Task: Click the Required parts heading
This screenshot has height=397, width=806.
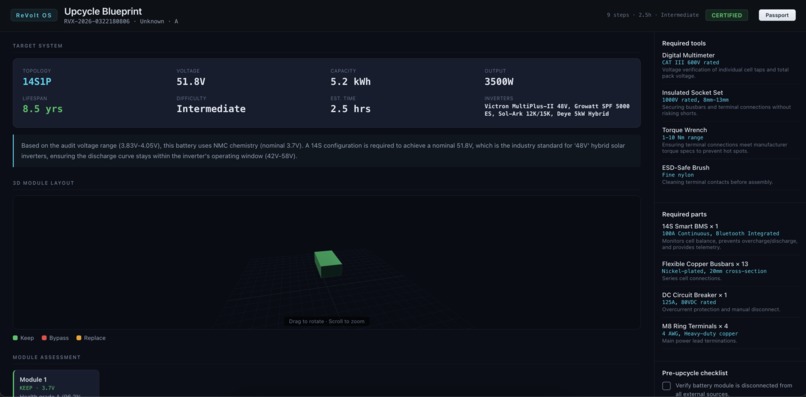Action: (684, 214)
